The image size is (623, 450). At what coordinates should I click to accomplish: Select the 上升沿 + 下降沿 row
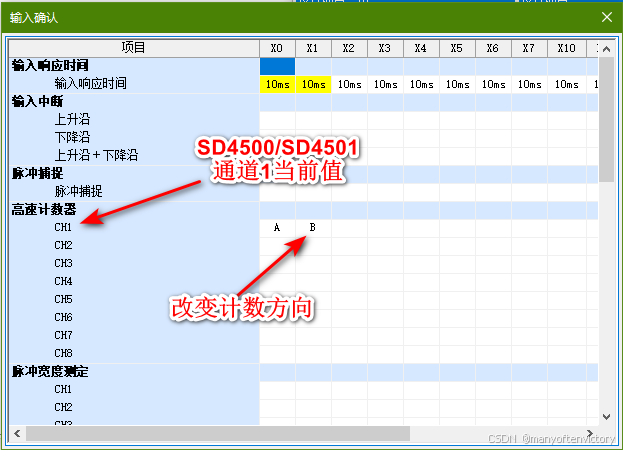pos(134,155)
